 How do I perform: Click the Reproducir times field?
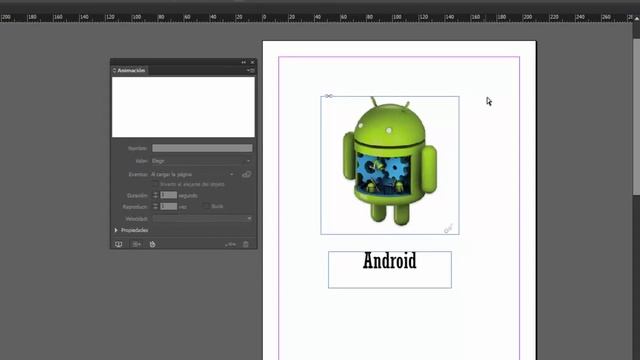169,207
